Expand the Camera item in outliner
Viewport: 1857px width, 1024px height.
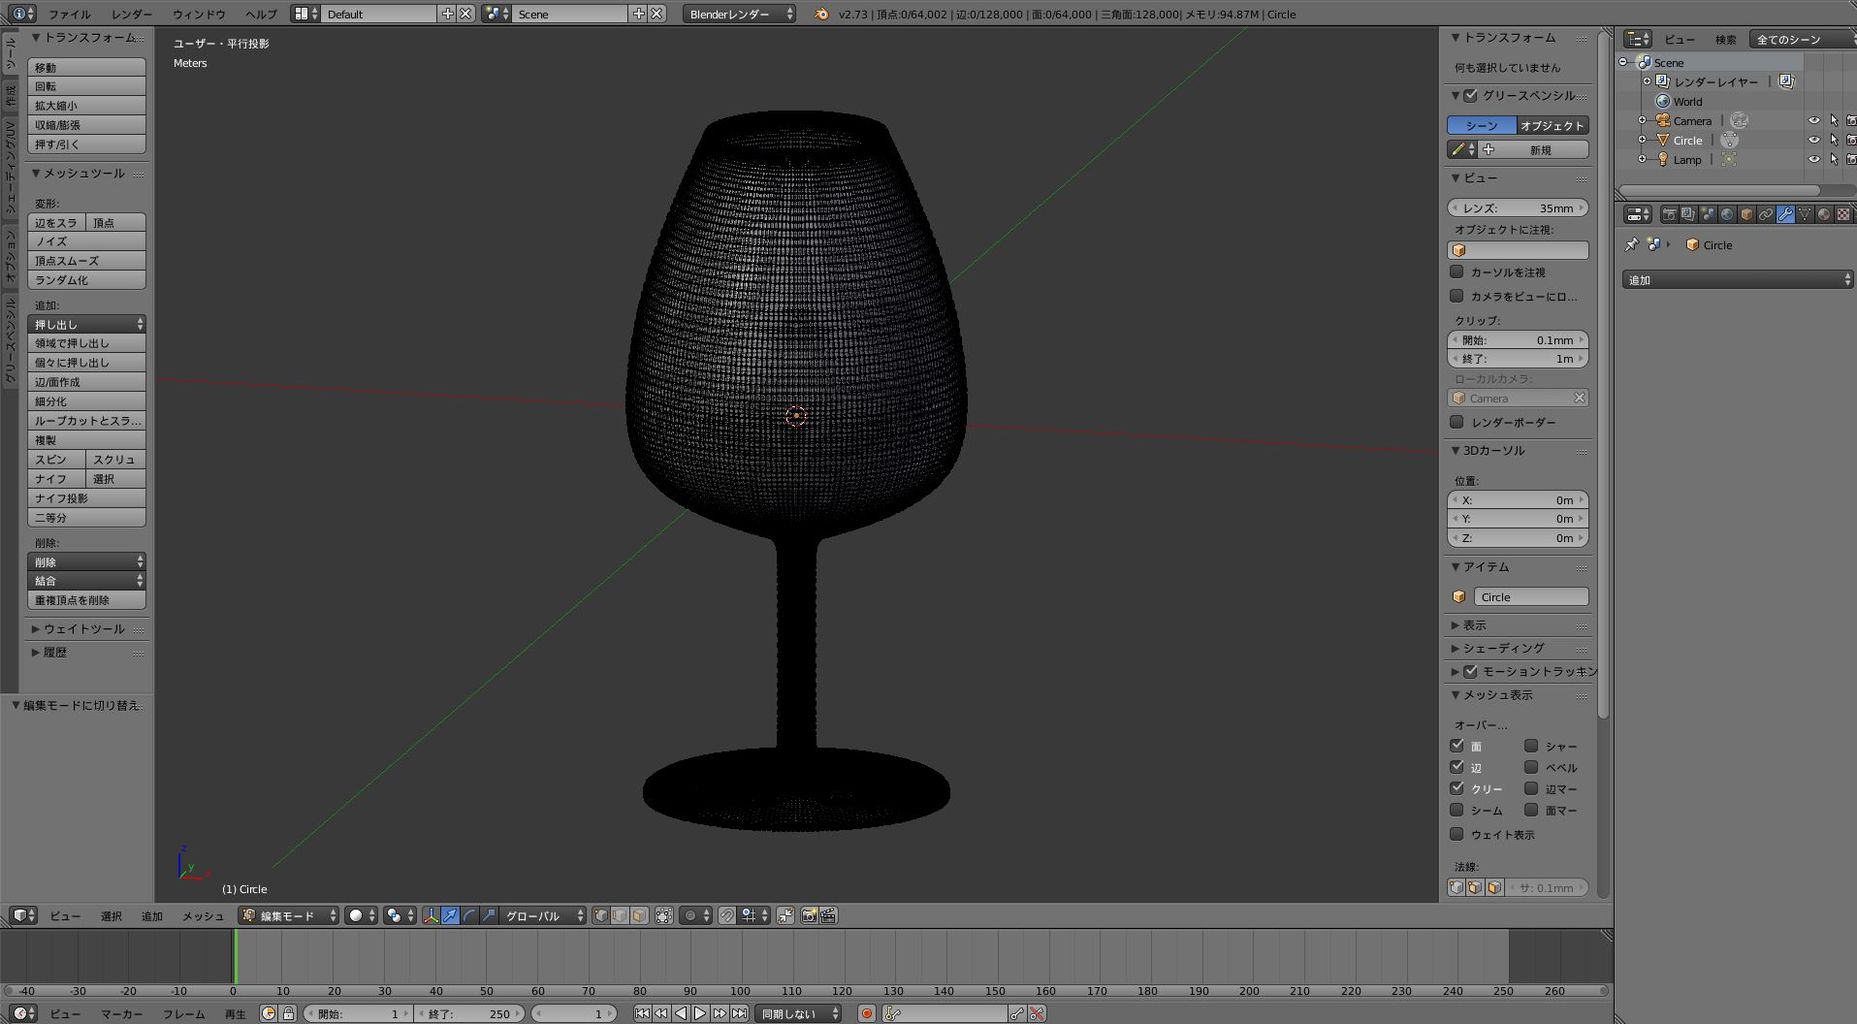pyautogui.click(x=1642, y=120)
